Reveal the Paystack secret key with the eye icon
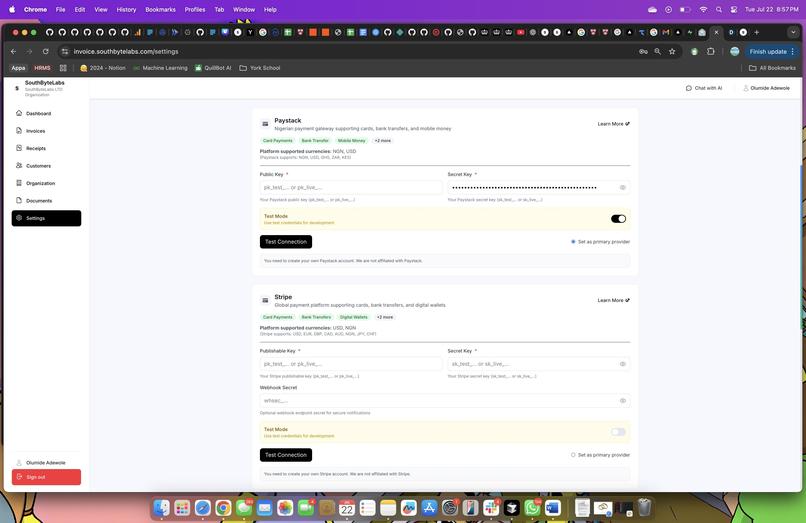The image size is (806, 523). point(622,187)
